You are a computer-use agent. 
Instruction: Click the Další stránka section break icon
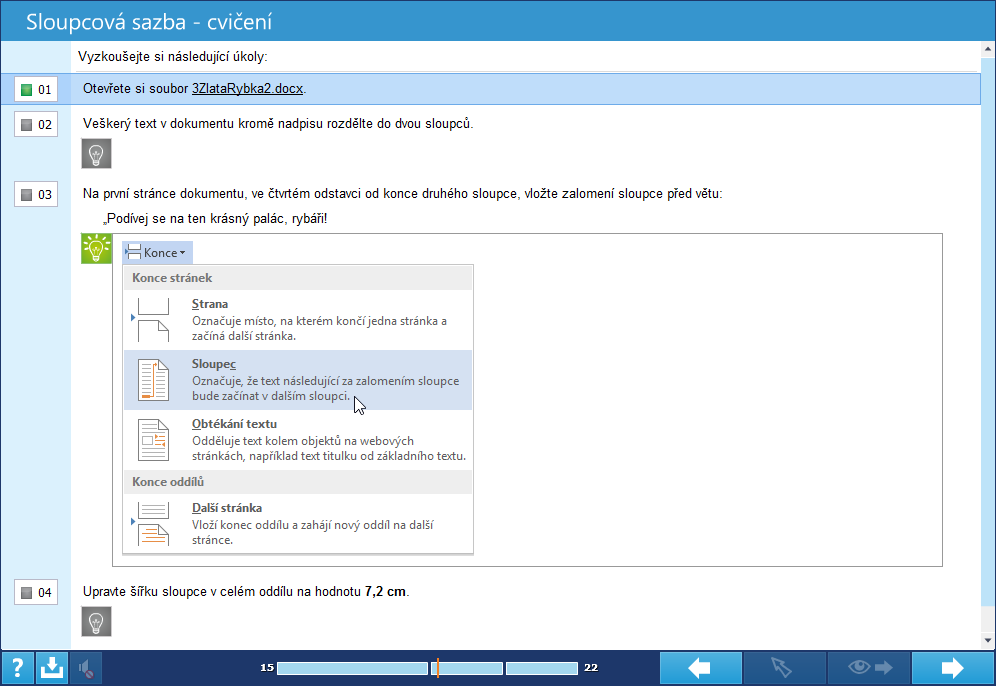(153, 523)
